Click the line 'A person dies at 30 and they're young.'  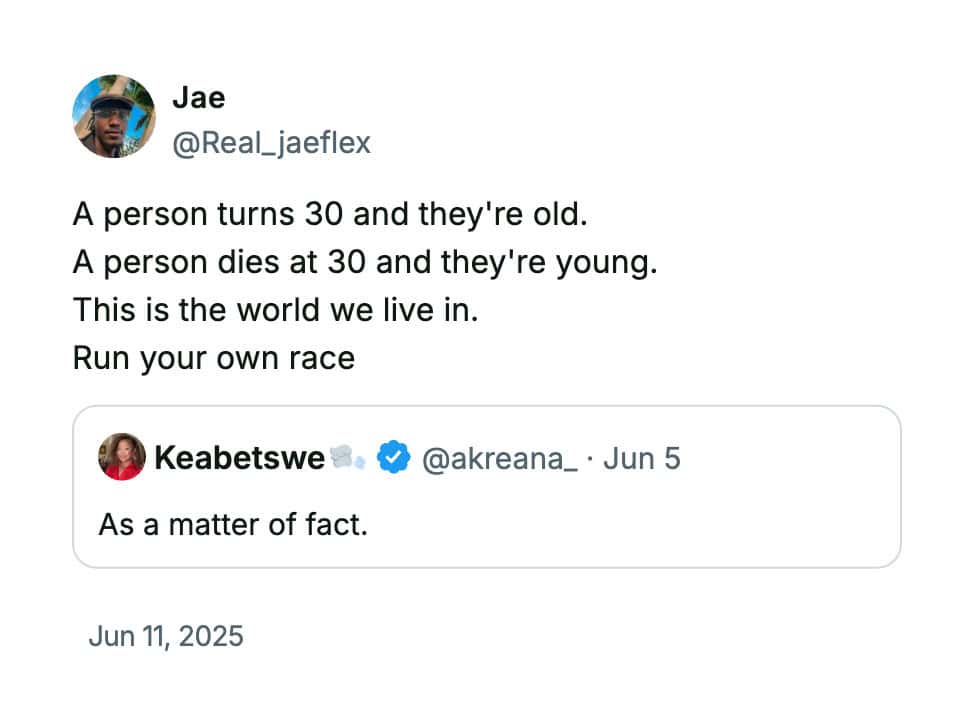click(365, 262)
